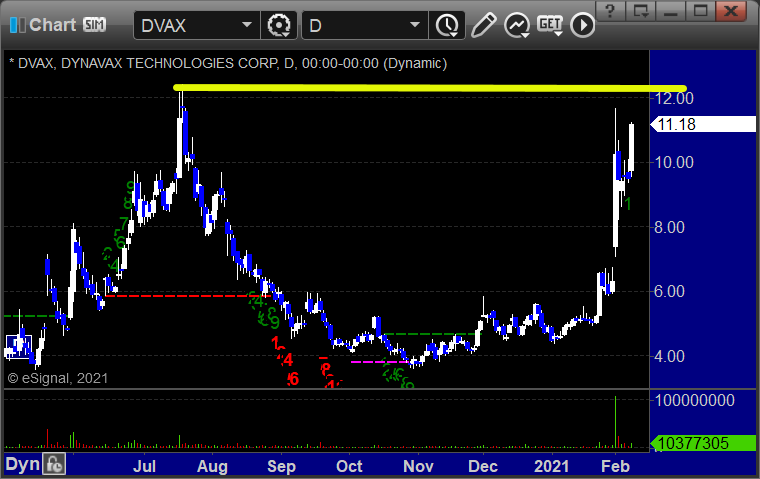Viewport: 760px width, 479px height.
Task: Select the yellow resistance trend line
Action: [x=429, y=88]
